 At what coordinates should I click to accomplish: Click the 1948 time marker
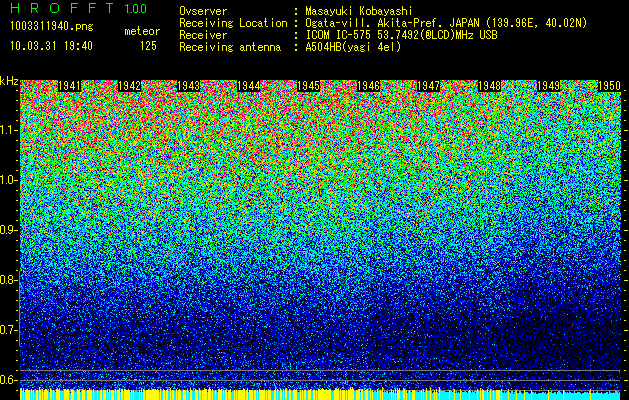tap(489, 86)
